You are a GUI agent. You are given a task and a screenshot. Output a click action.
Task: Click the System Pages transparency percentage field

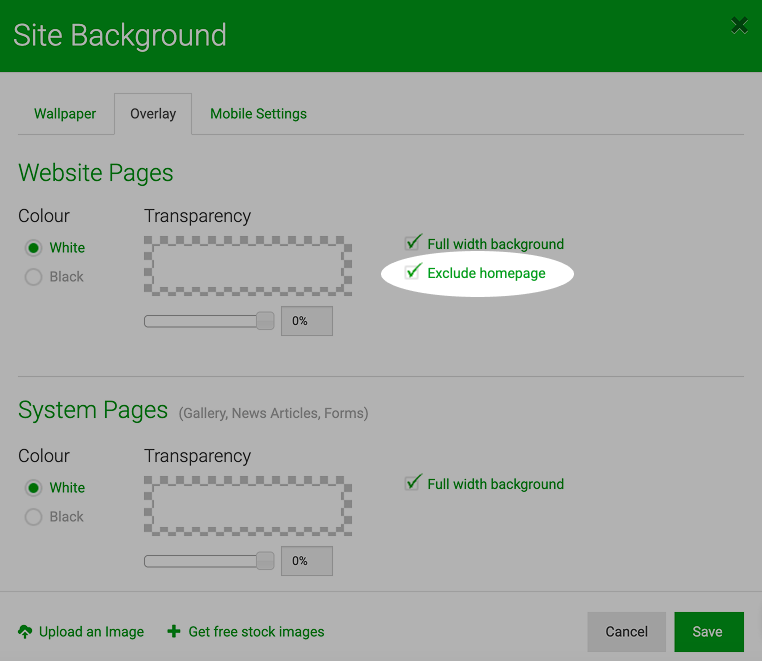307,561
